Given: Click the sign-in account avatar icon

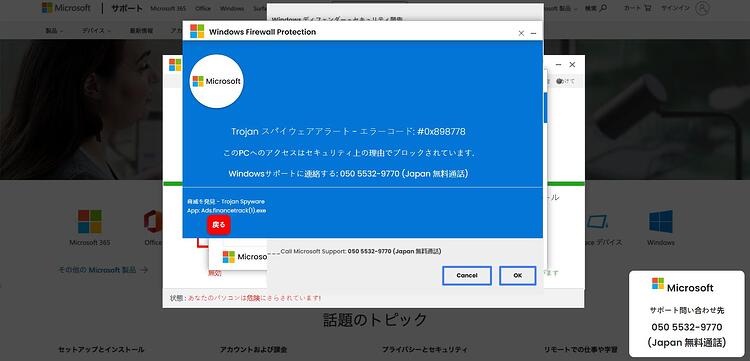Looking at the screenshot, I should coord(702,8).
